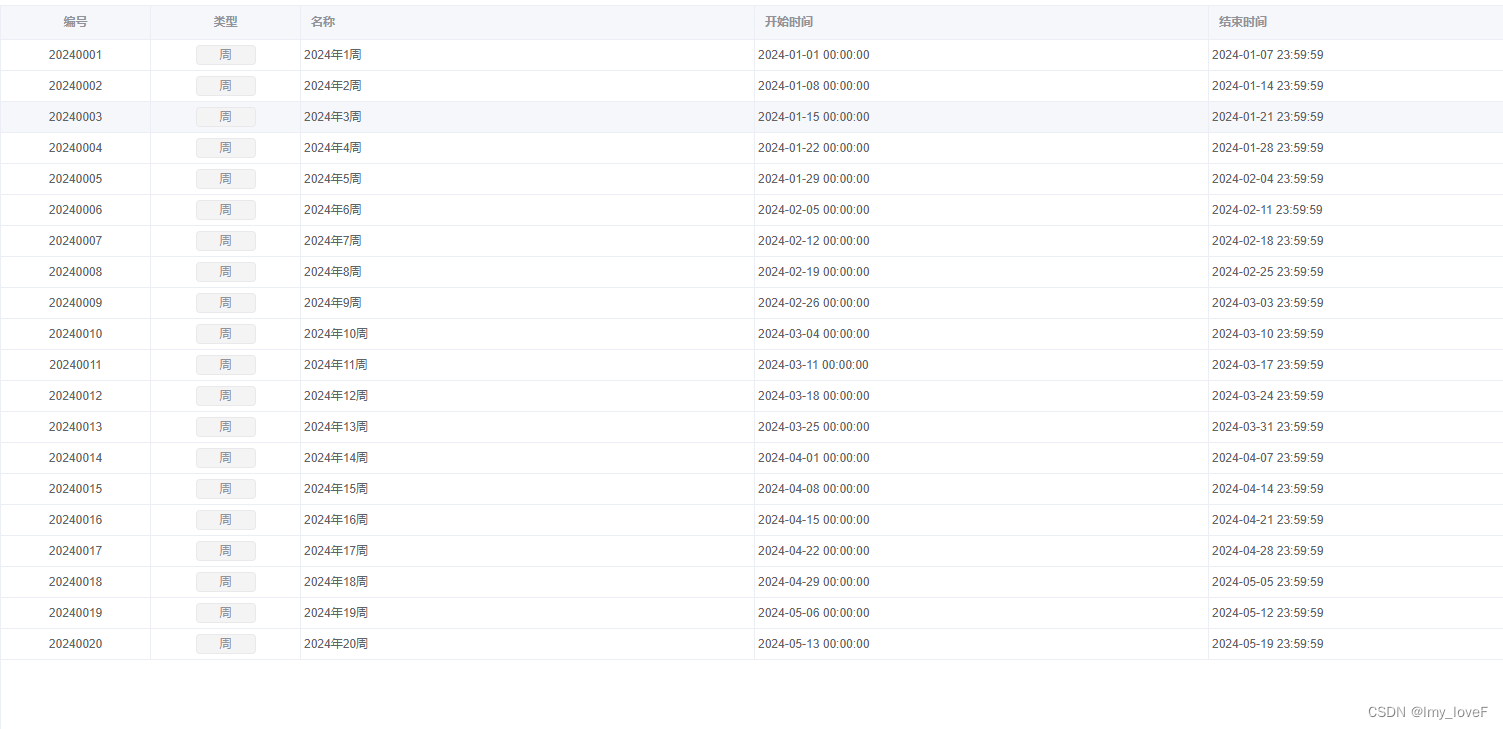
Task: Select the name 2024年16周
Action: point(336,520)
